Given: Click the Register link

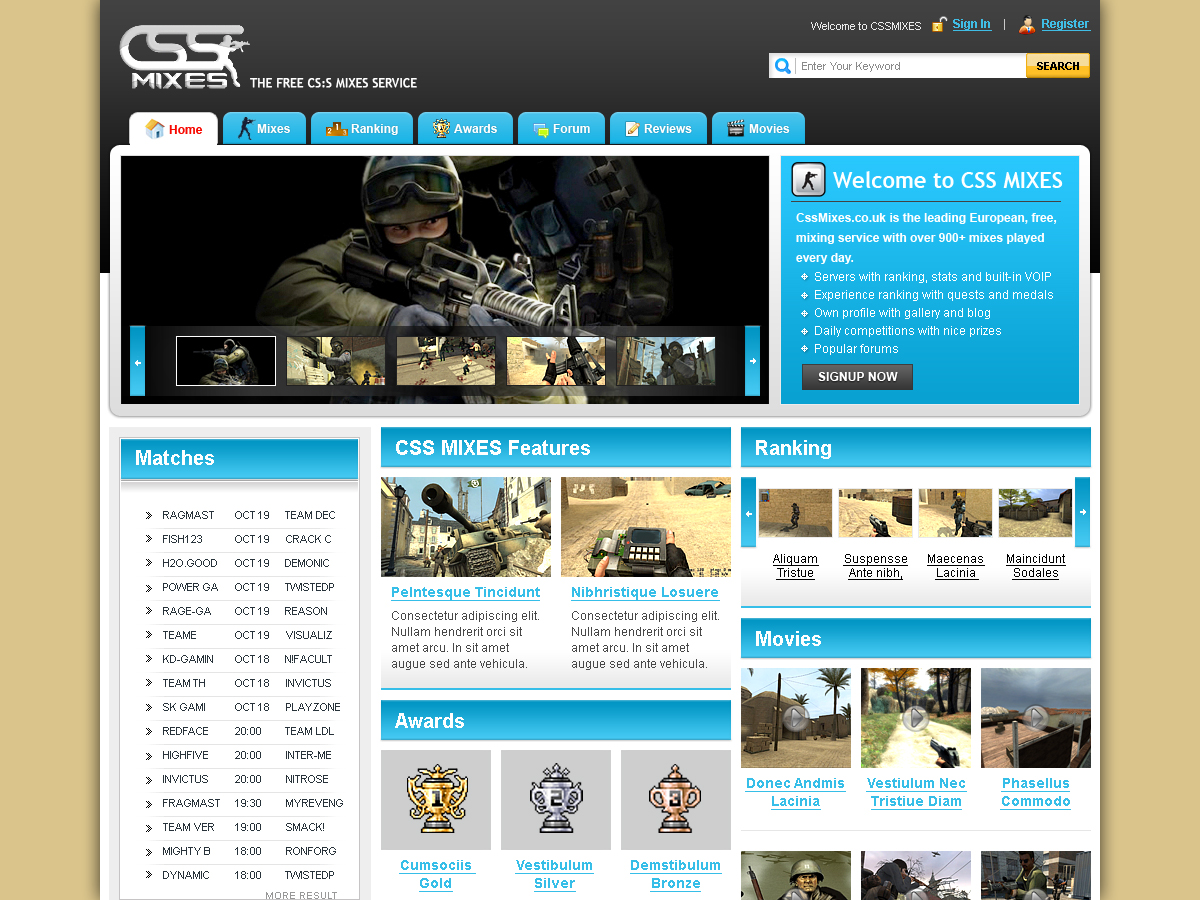Looking at the screenshot, I should click(x=1065, y=24).
